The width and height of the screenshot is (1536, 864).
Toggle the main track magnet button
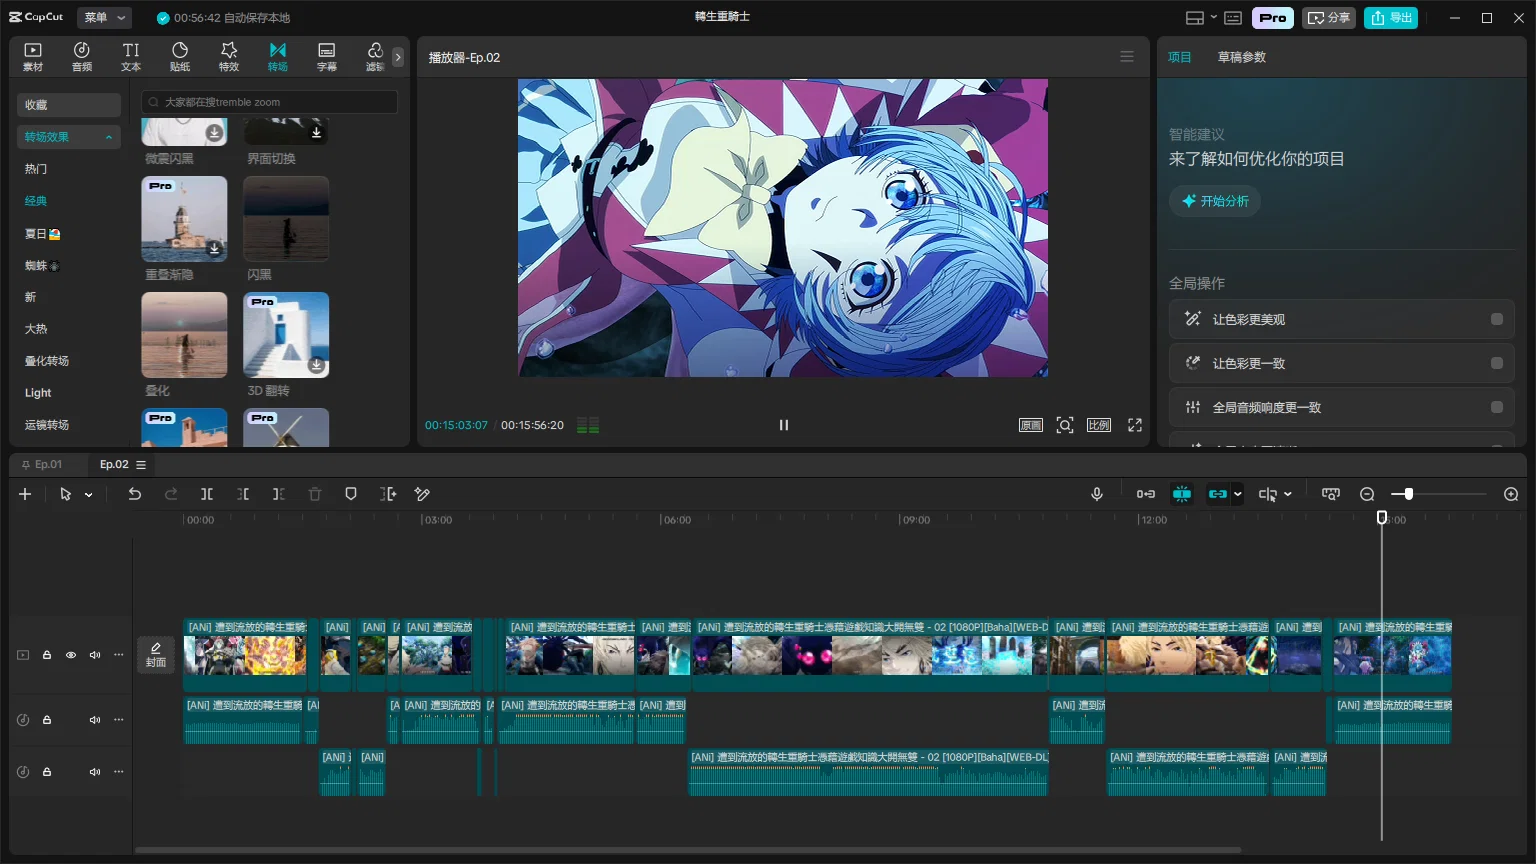click(1146, 494)
